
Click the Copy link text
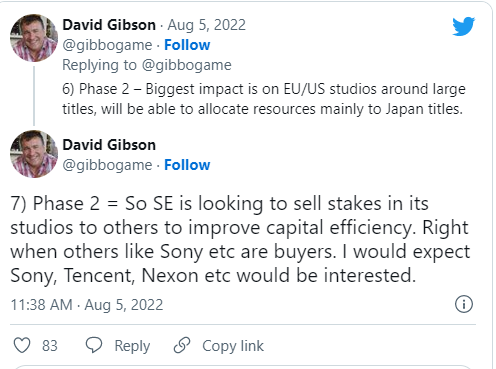pos(233,346)
